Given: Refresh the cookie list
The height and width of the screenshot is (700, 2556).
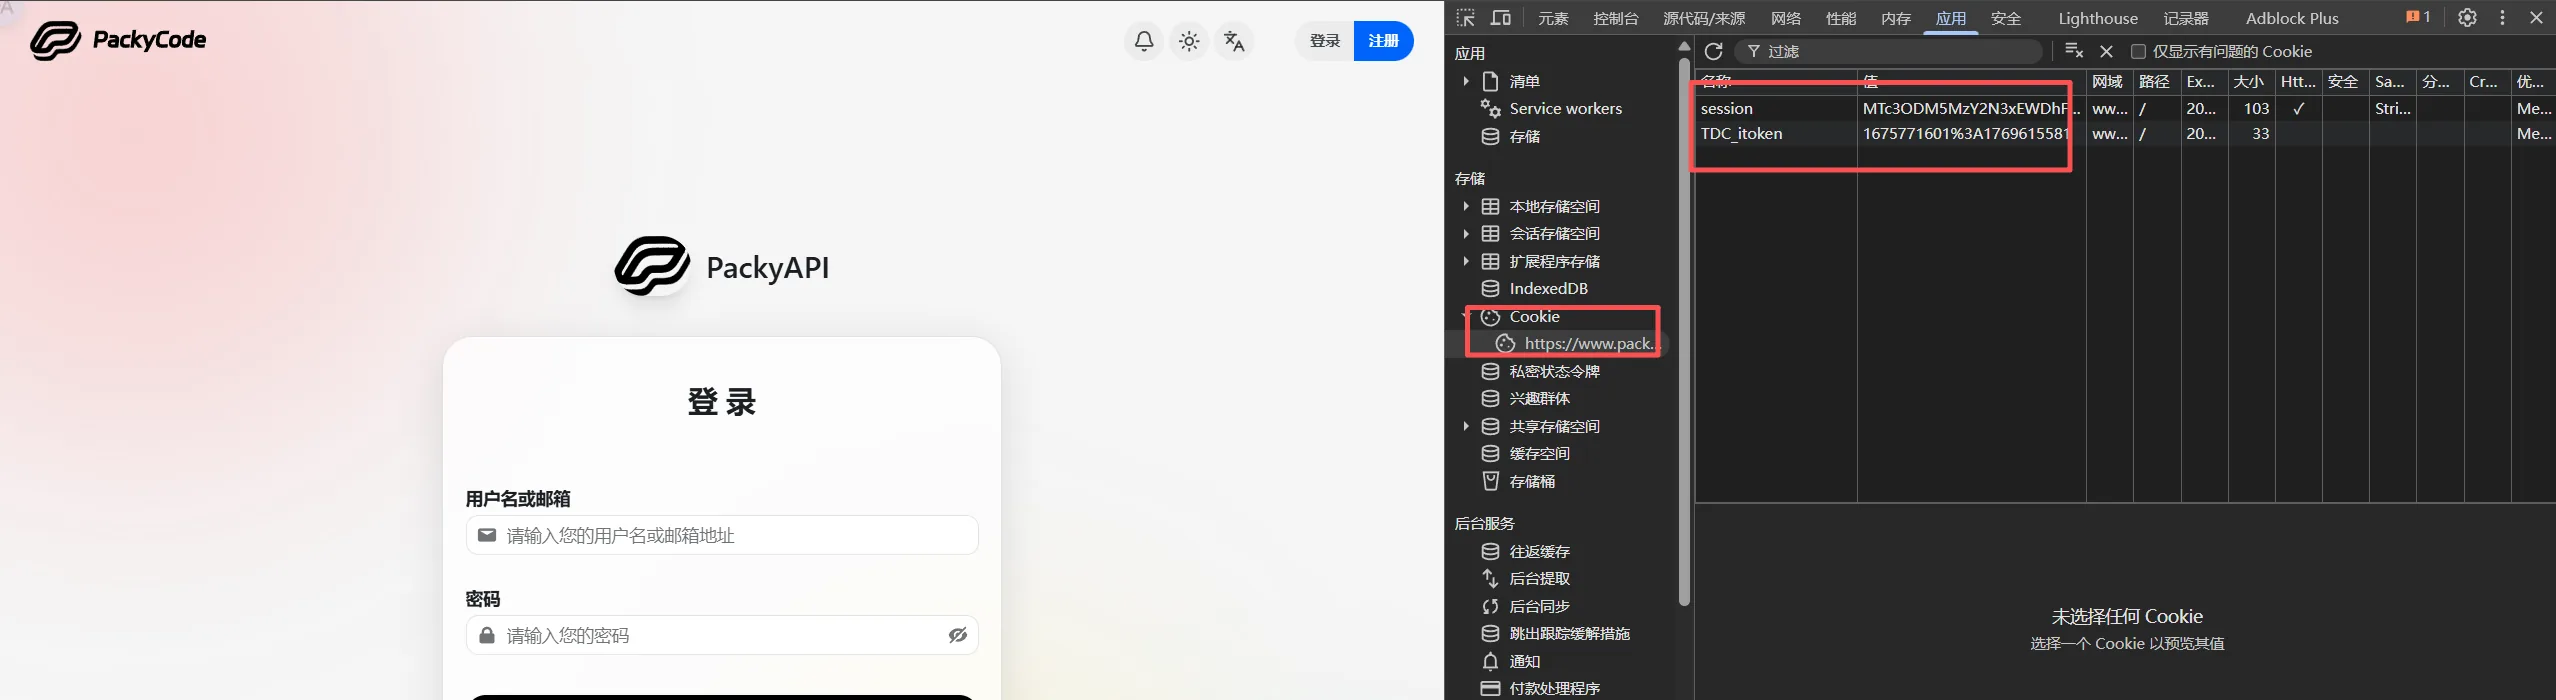Looking at the screenshot, I should (1713, 51).
